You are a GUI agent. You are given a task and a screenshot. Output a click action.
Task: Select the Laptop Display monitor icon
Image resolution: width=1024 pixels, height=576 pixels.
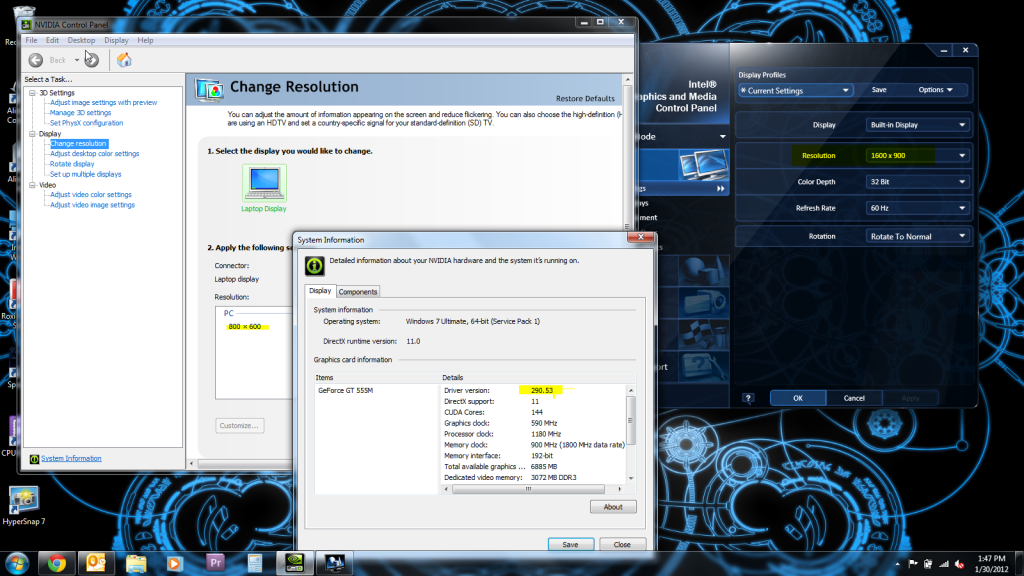click(x=264, y=182)
